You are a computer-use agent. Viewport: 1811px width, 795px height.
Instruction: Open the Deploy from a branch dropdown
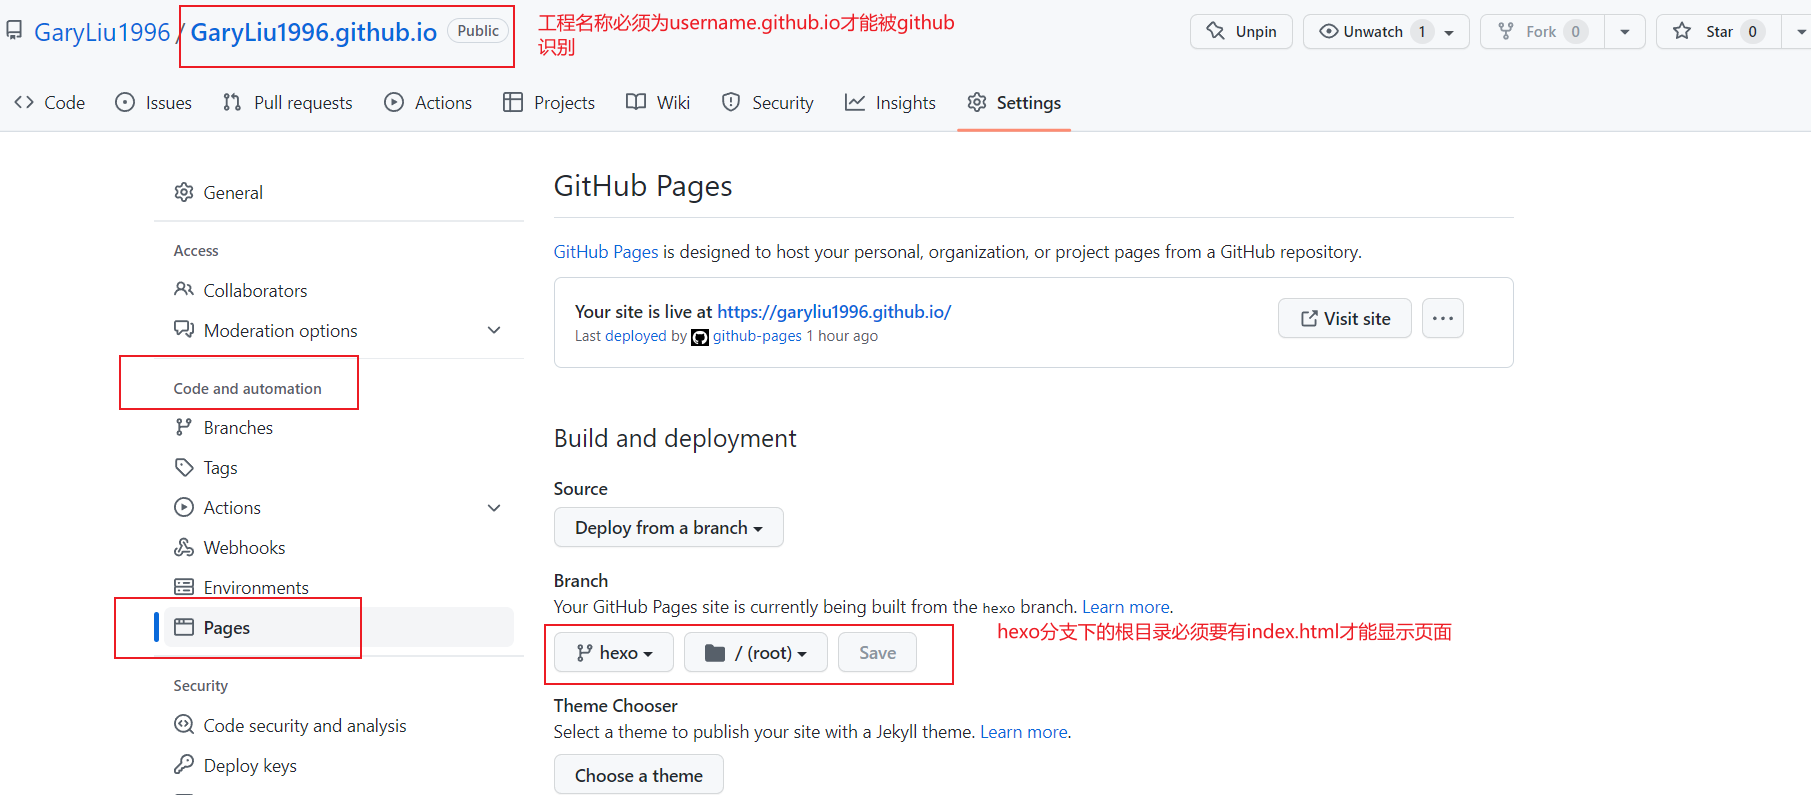point(669,527)
